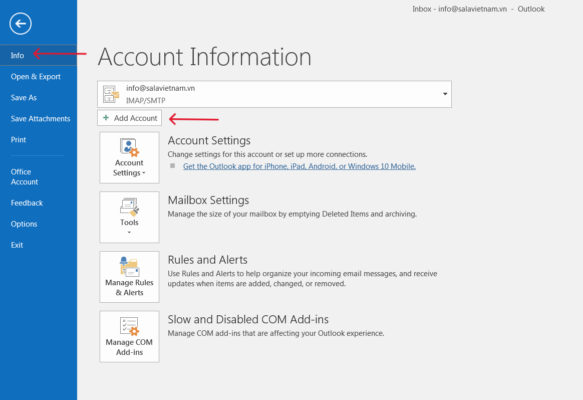
Task: Expand the account selector dropdown arrow
Action: [x=445, y=94]
